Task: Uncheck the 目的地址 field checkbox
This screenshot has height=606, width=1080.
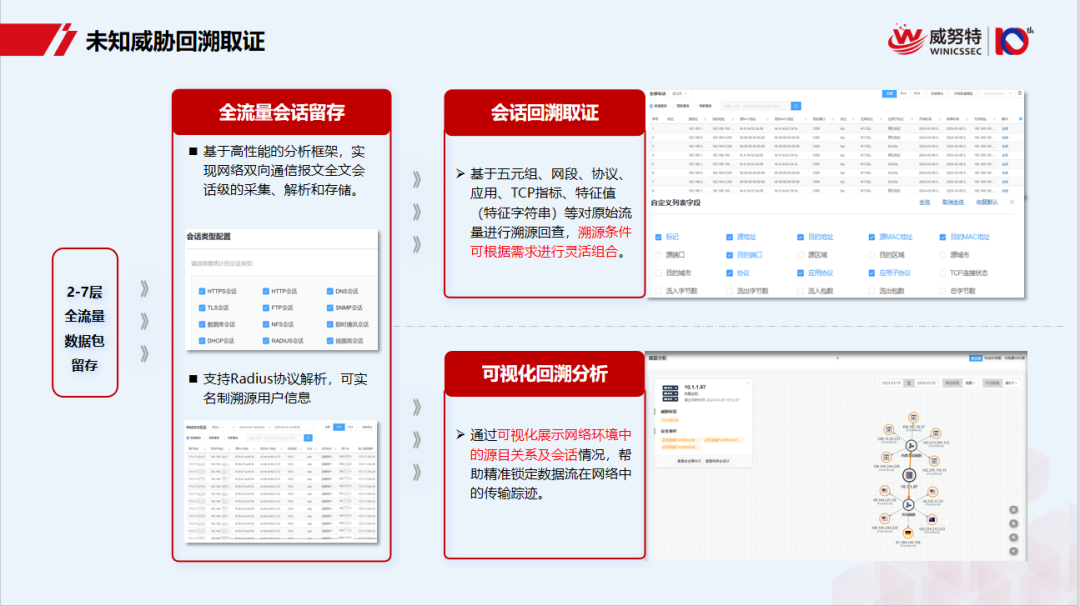Action: pyautogui.click(x=800, y=237)
